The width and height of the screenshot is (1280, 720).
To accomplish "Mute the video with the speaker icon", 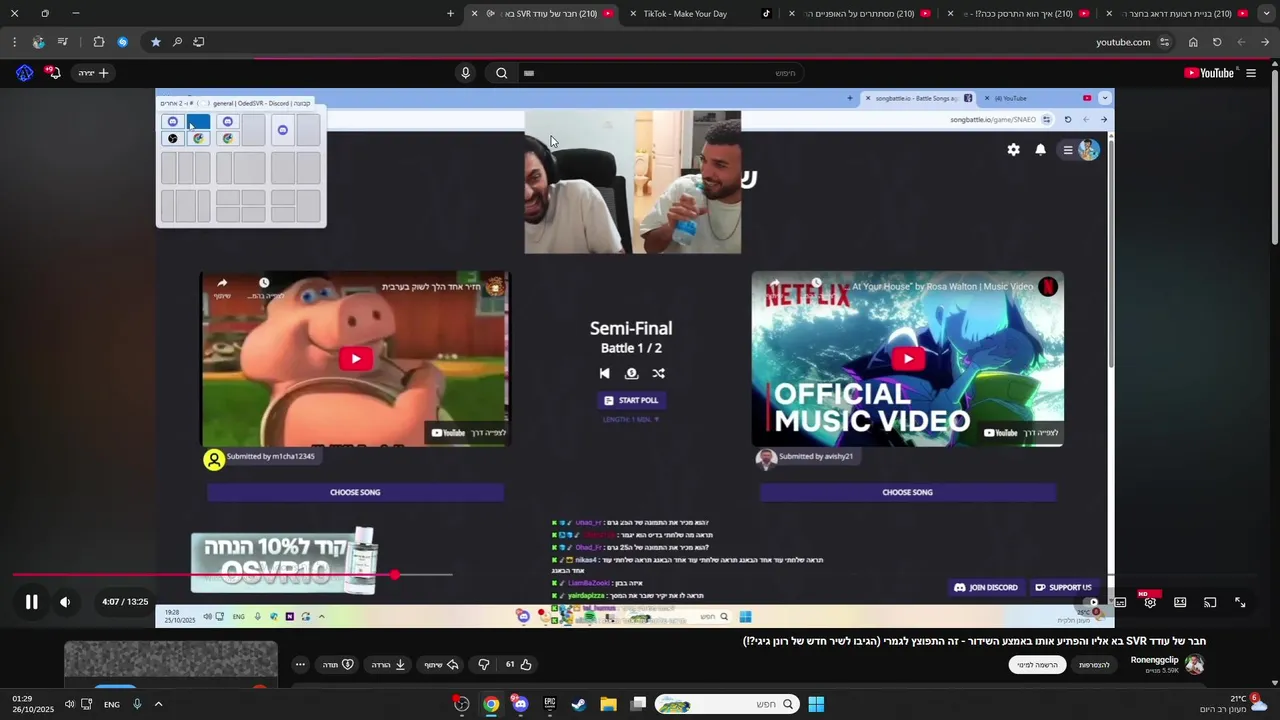I will (x=65, y=602).
